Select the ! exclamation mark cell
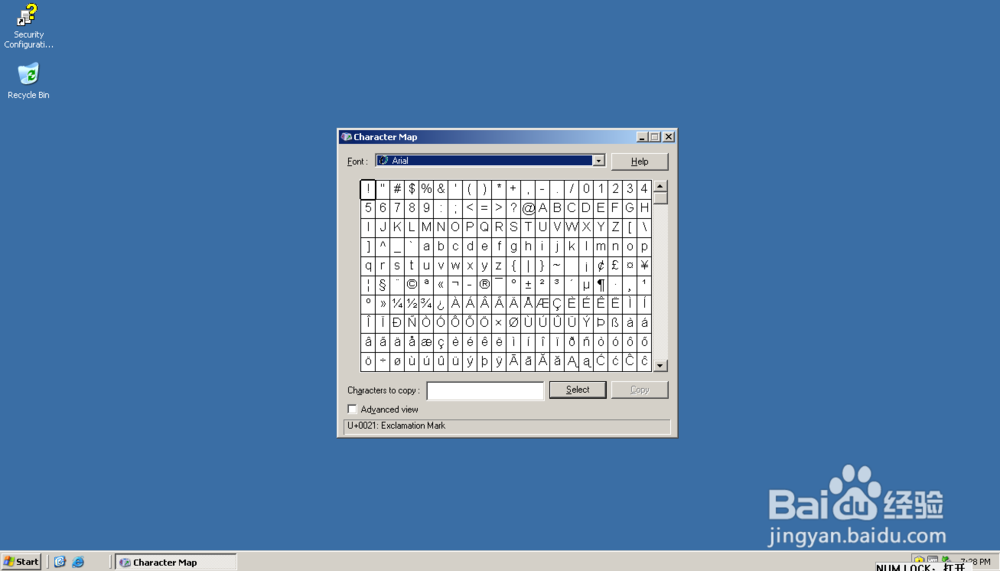The image size is (1000, 571). (x=368, y=189)
